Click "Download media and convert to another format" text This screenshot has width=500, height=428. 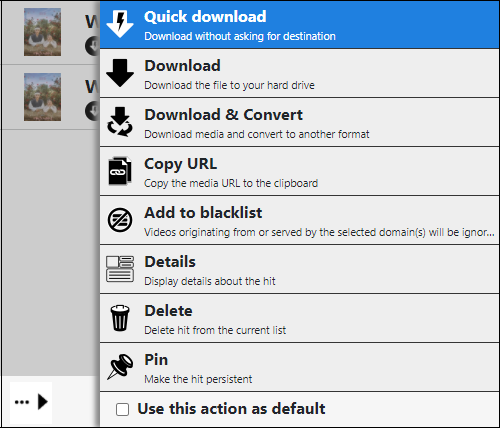pyautogui.click(x=257, y=134)
